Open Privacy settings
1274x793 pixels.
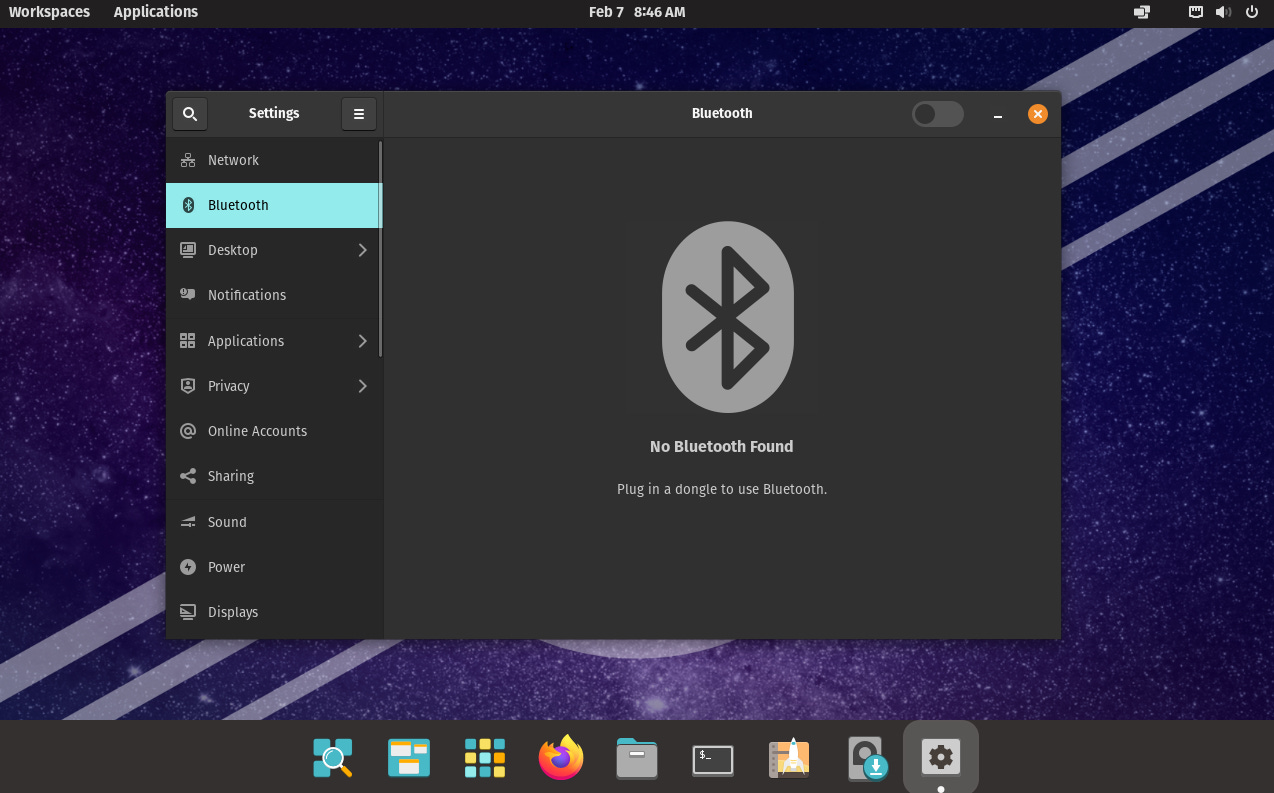pos(273,386)
